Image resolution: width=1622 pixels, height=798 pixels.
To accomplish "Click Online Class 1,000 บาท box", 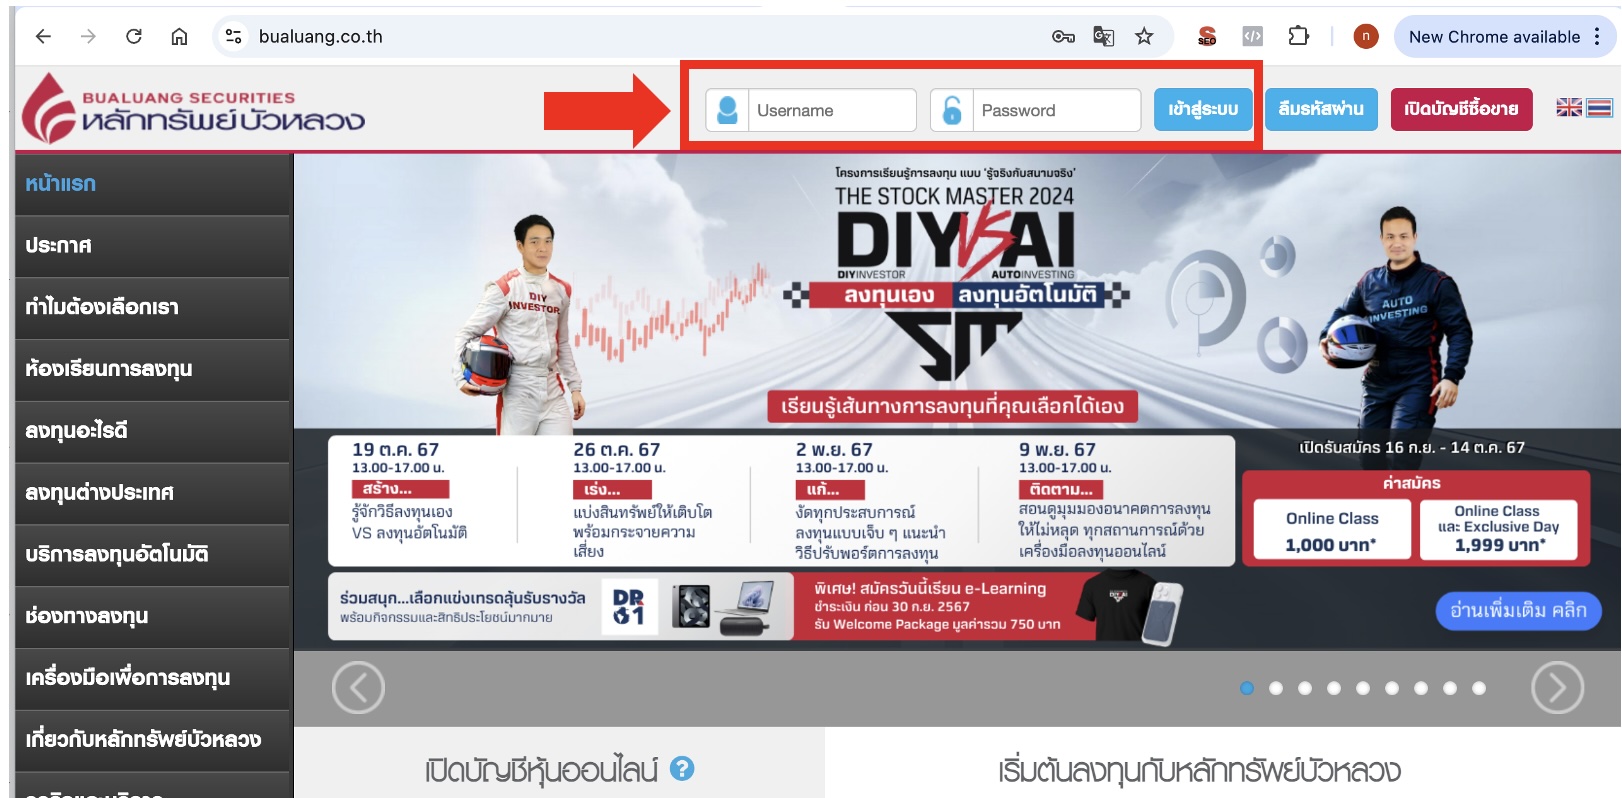I will [x=1332, y=530].
